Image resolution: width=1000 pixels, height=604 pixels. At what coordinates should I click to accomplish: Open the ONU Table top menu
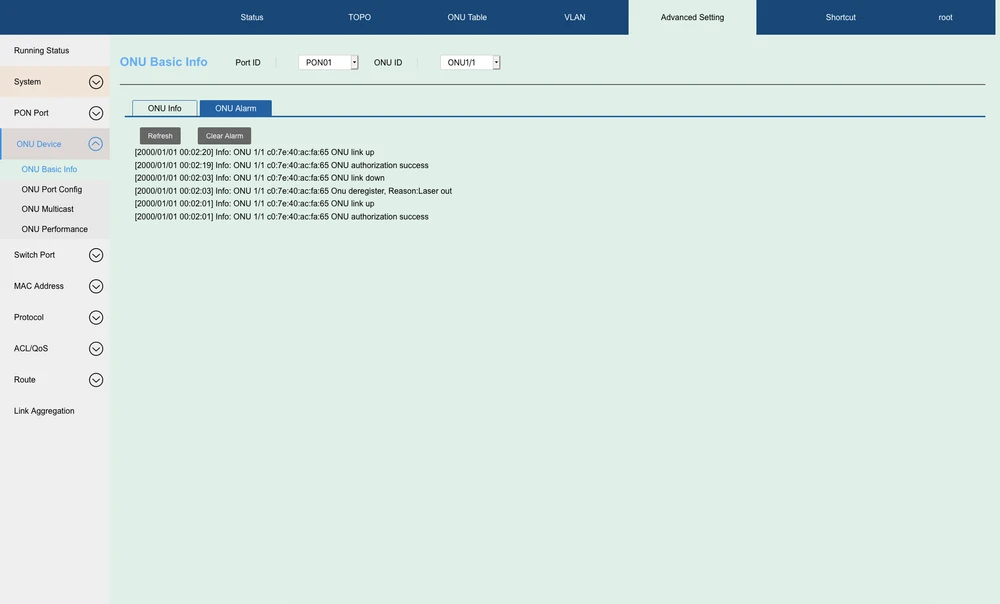tap(467, 17)
